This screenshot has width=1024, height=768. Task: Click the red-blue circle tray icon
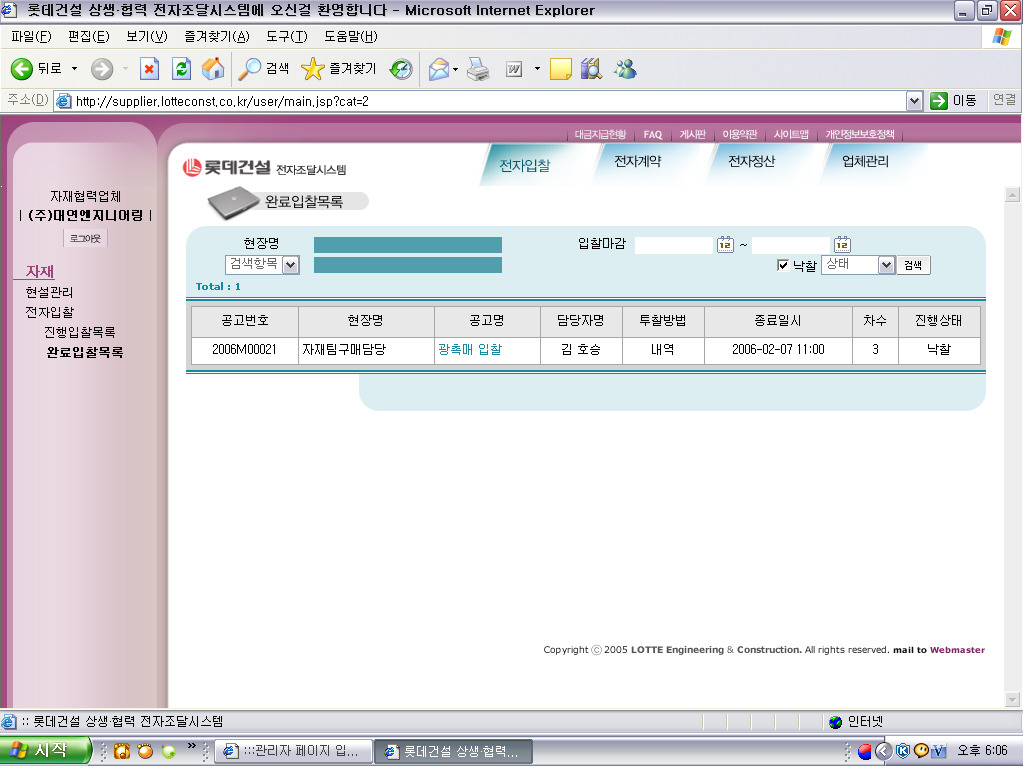(864, 752)
